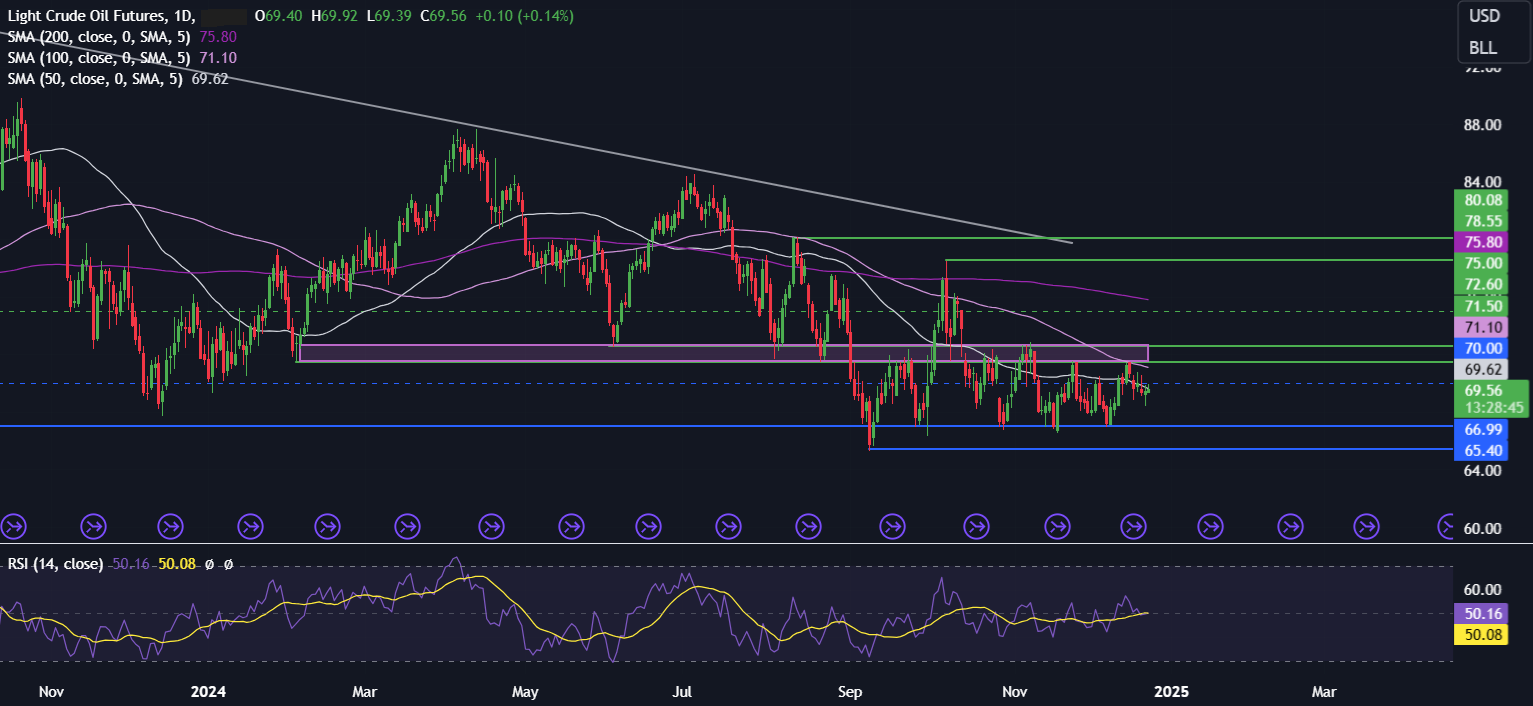Select the RSI (14, close) indicator legend
1533x706 pixels.
[x=55, y=564]
